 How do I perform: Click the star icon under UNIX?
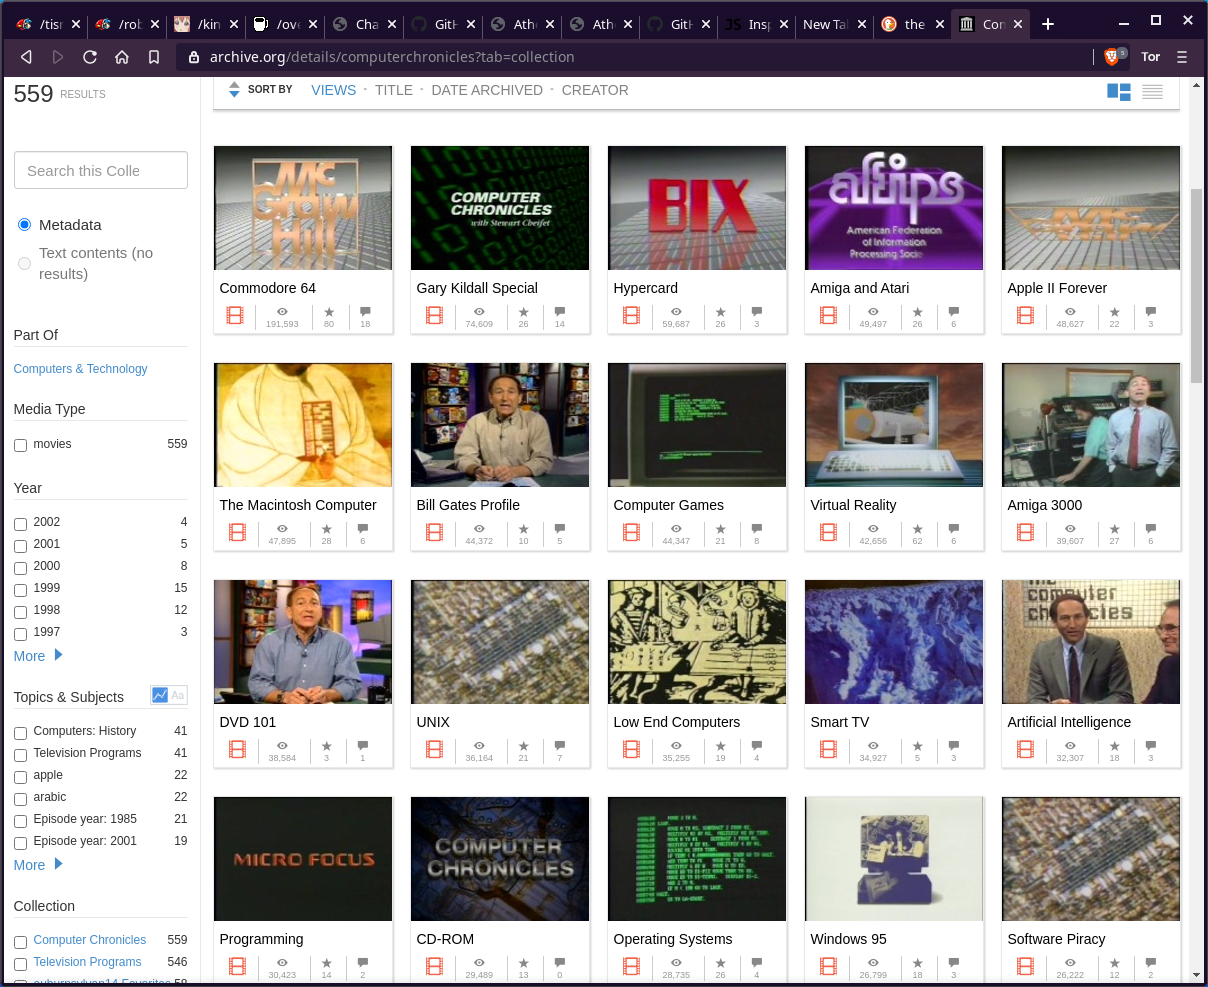(523, 746)
